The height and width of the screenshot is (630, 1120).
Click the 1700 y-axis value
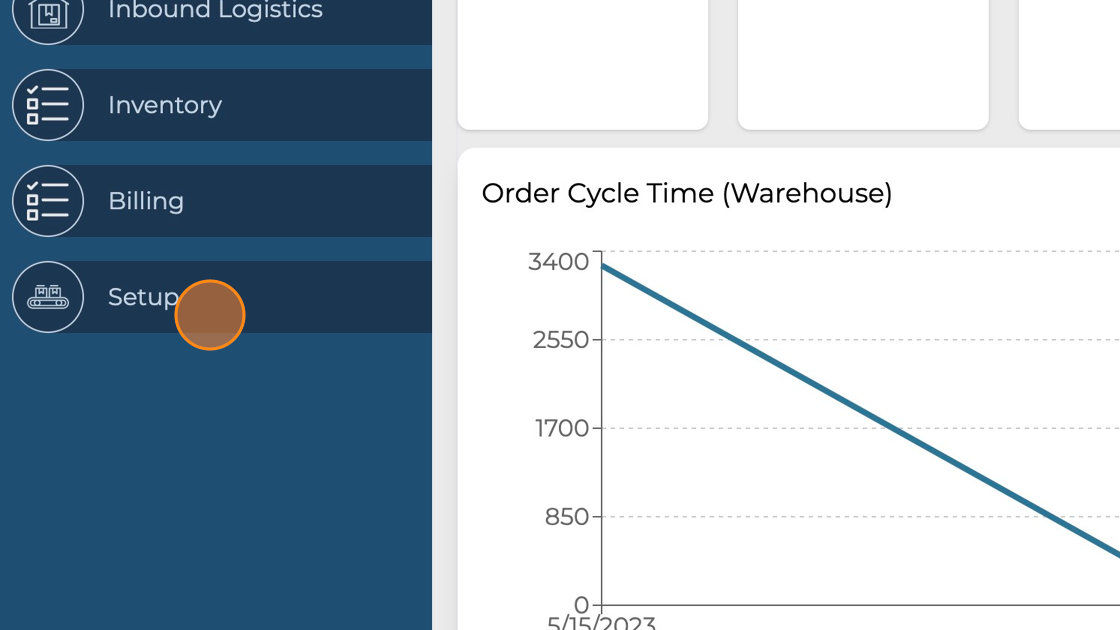click(x=563, y=429)
